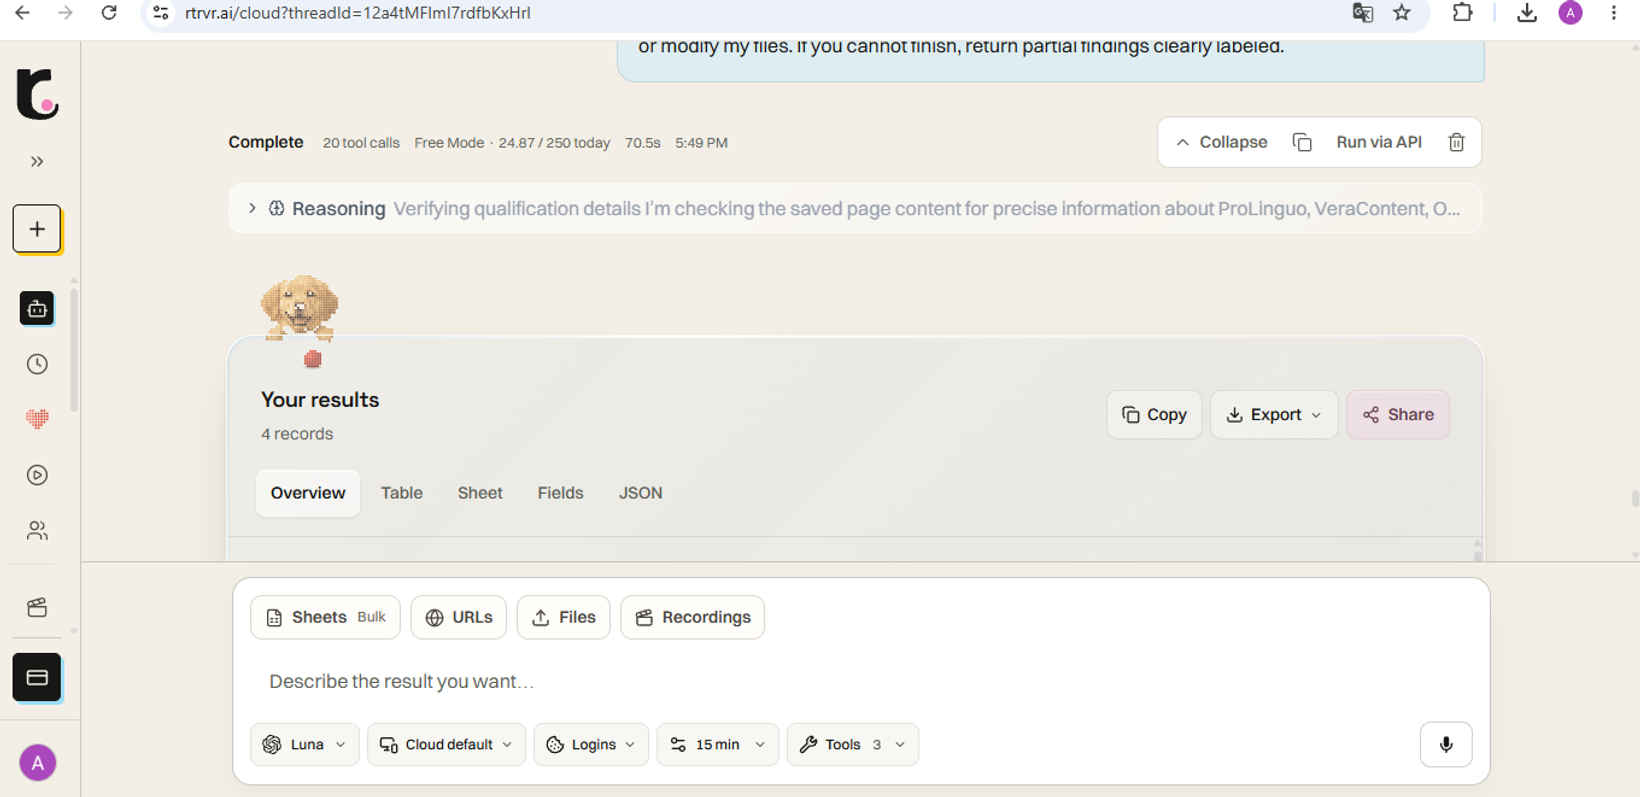This screenshot has width=1640, height=797.
Task: Open the Luna model dropdown
Action: click(x=305, y=745)
